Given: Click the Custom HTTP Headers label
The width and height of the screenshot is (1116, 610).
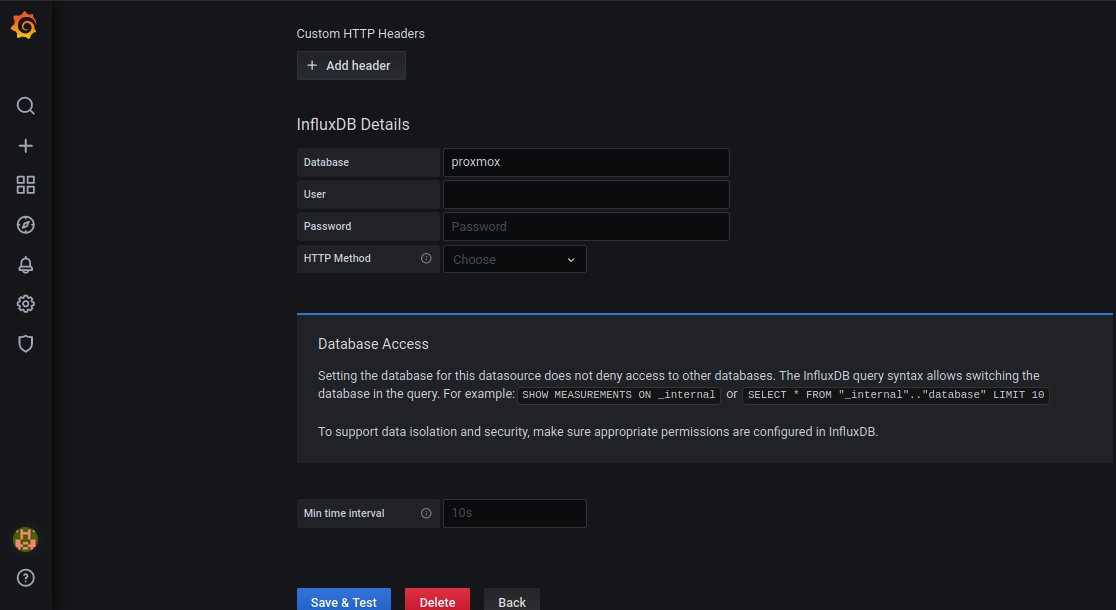Looking at the screenshot, I should (x=360, y=33).
